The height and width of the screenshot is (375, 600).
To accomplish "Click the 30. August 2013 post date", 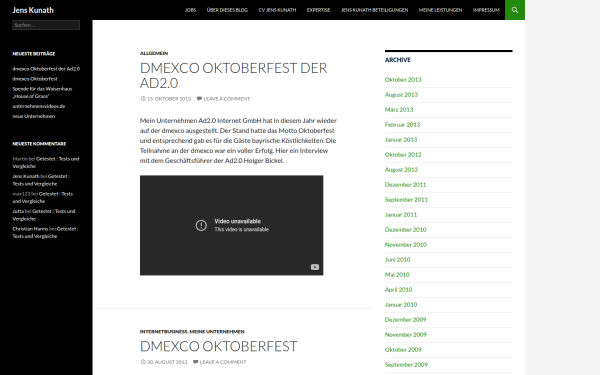I will (x=167, y=362).
